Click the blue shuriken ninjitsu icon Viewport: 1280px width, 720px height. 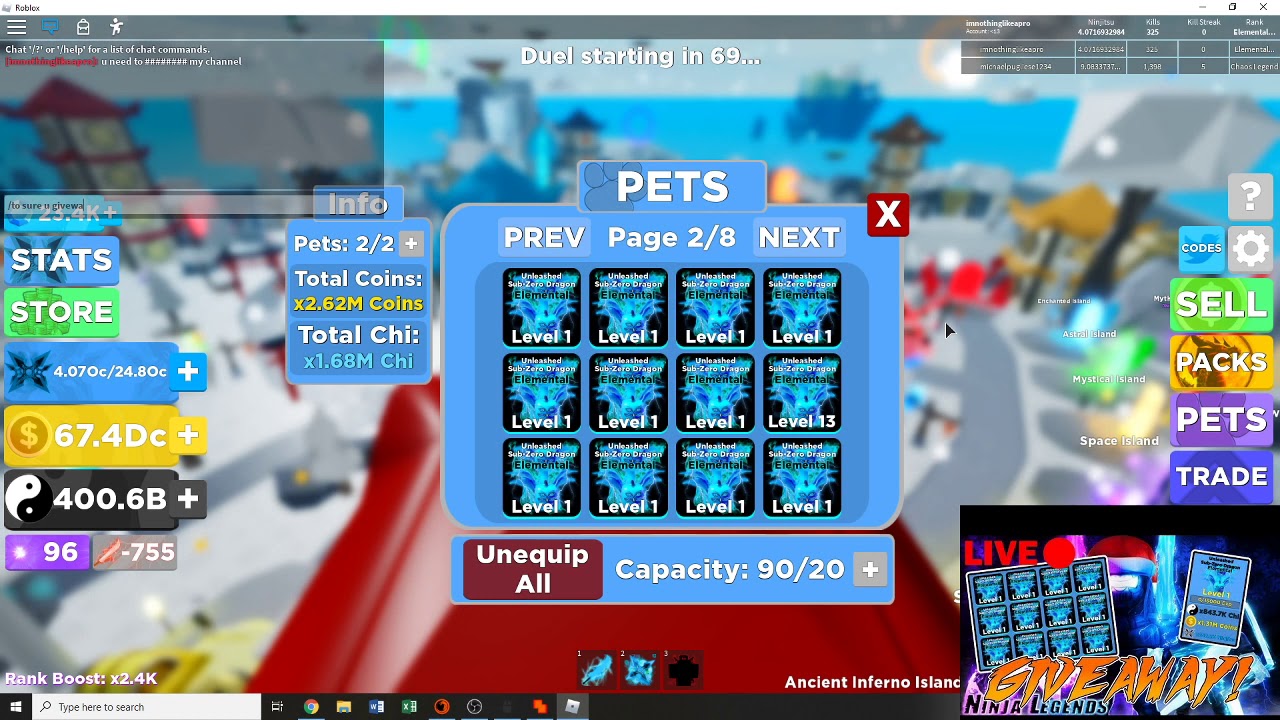click(x=29, y=372)
